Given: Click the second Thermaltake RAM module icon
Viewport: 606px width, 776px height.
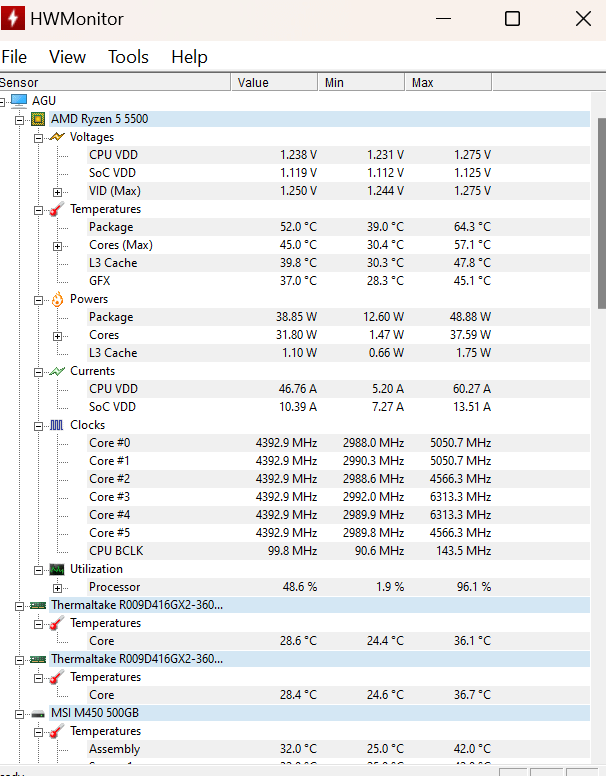Looking at the screenshot, I should click(38, 659).
